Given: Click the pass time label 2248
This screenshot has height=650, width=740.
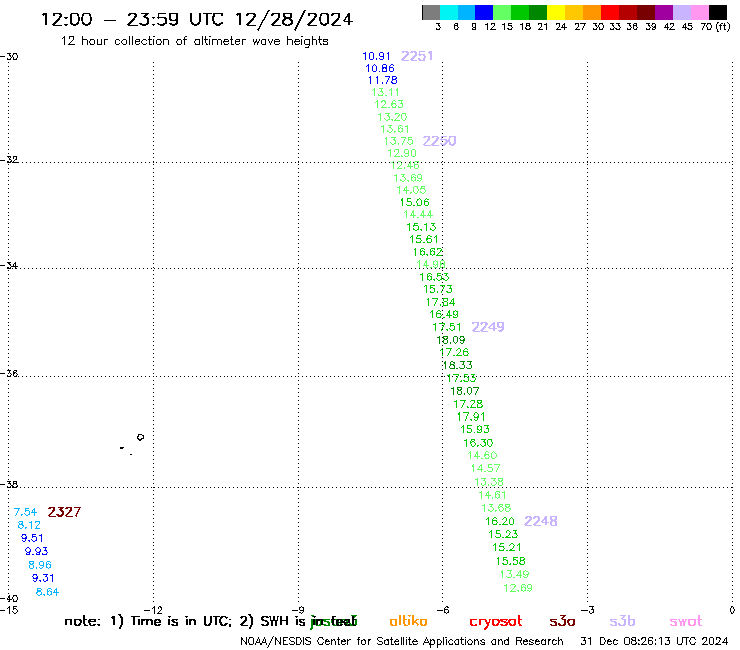Looking at the screenshot, I should pos(541,521).
